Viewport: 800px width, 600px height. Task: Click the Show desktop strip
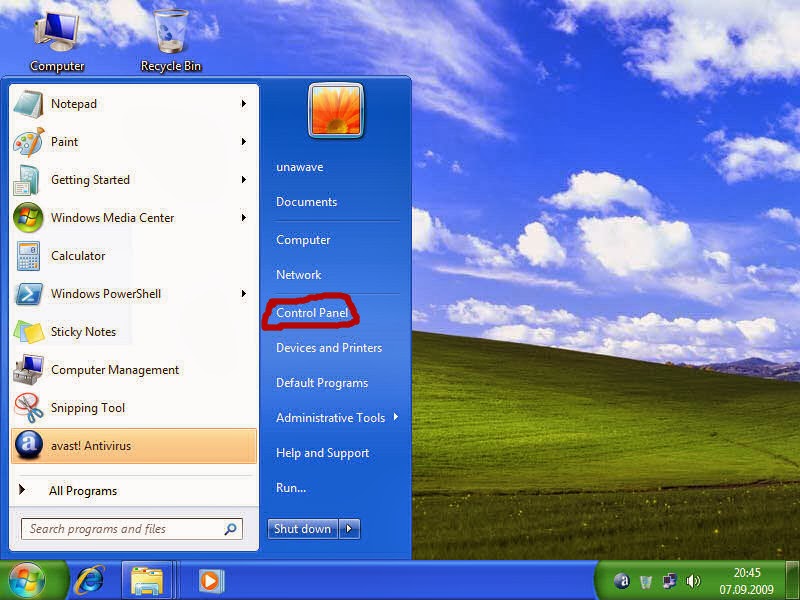tap(792, 580)
